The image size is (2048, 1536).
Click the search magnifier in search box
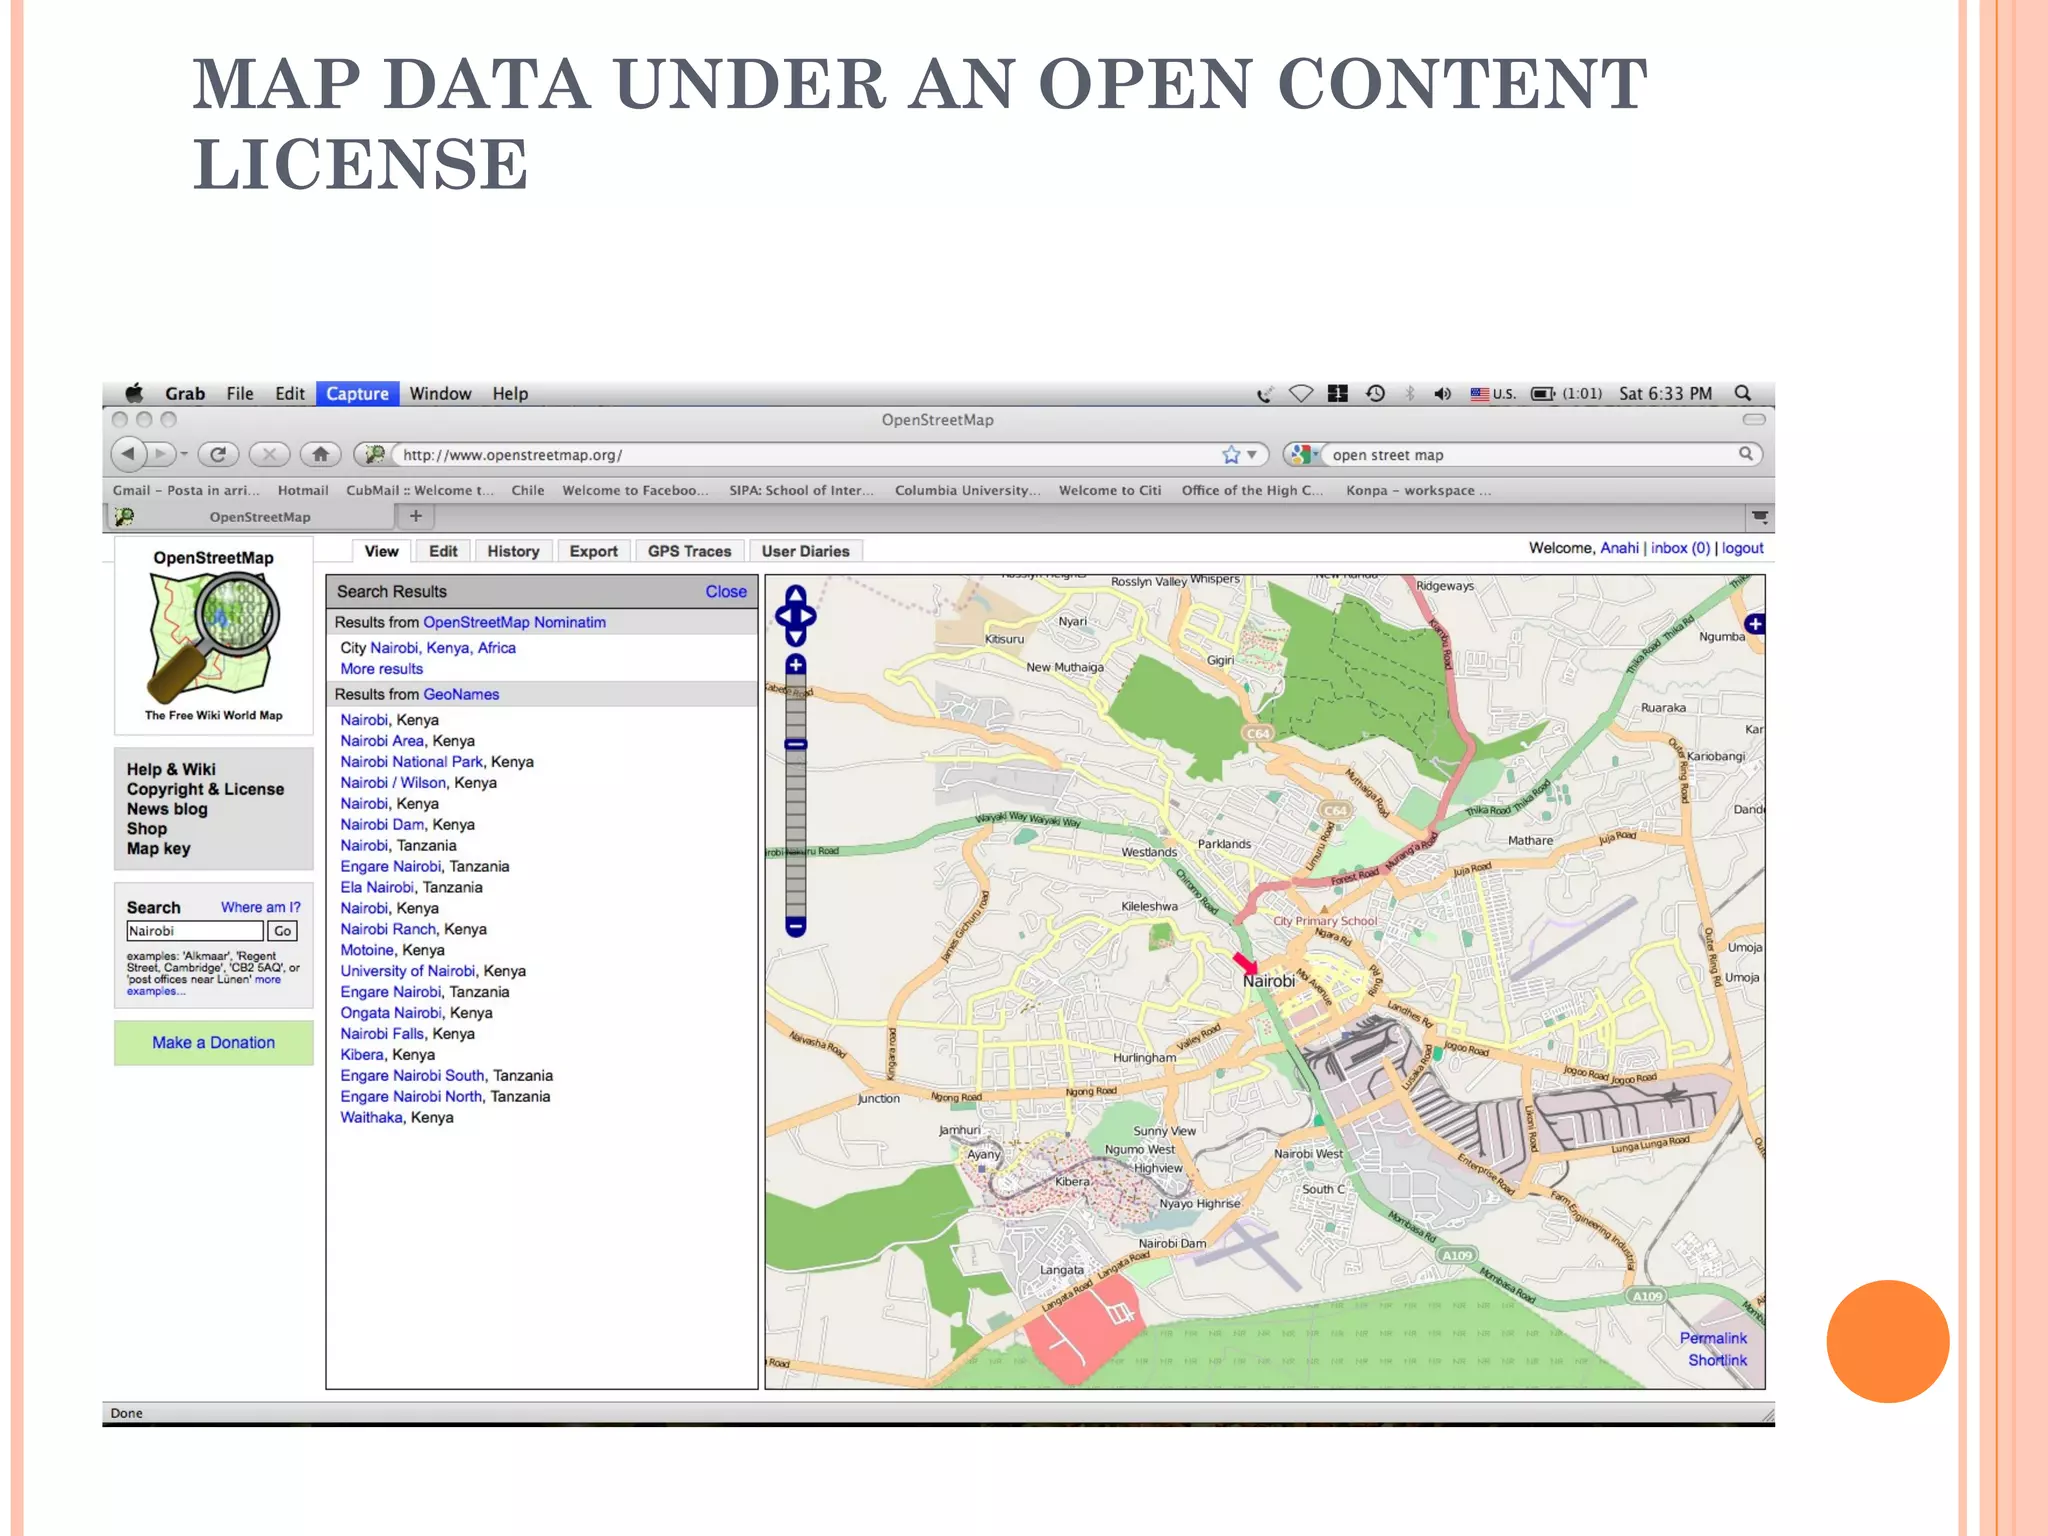pos(1745,454)
